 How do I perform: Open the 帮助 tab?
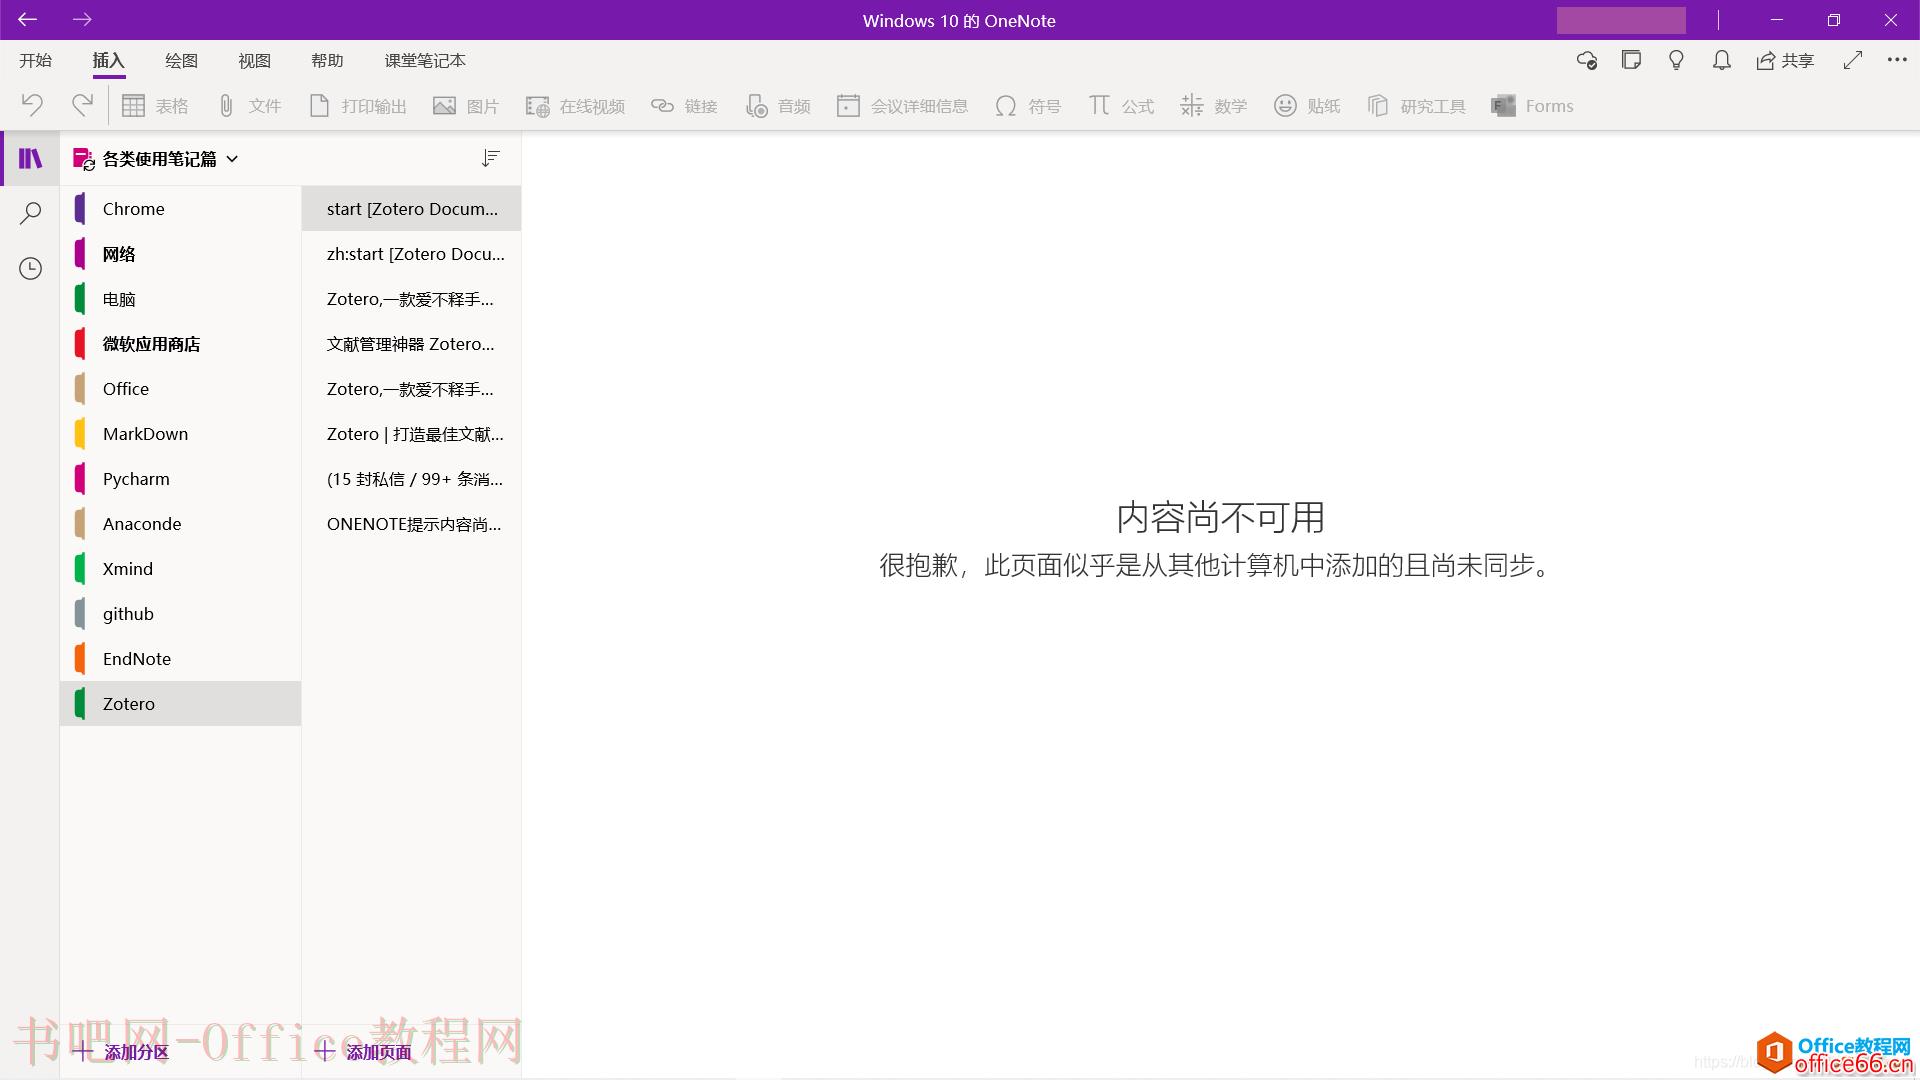click(x=327, y=61)
